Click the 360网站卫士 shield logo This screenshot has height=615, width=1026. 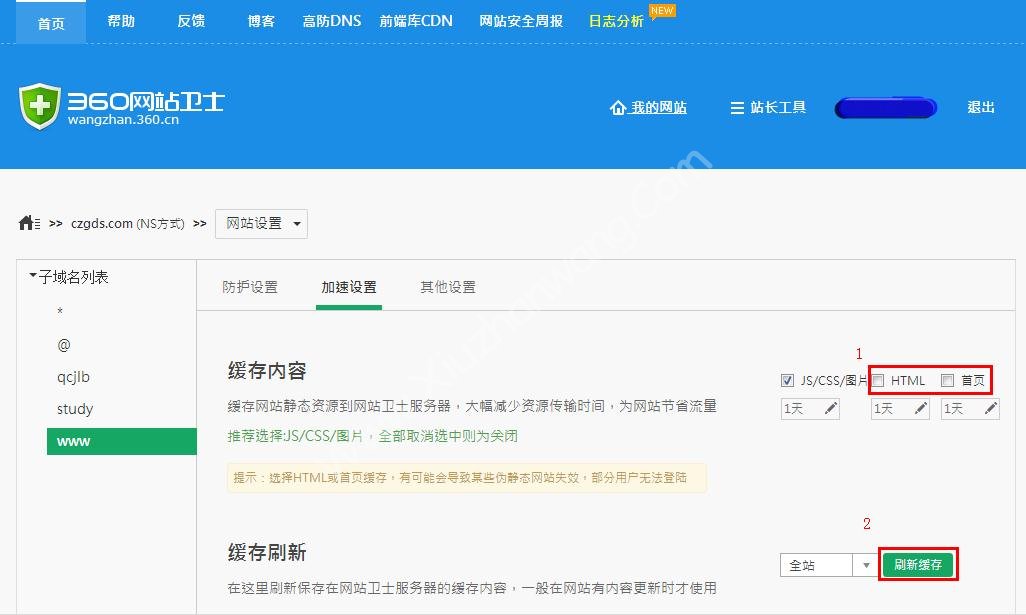pyautogui.click(x=38, y=104)
